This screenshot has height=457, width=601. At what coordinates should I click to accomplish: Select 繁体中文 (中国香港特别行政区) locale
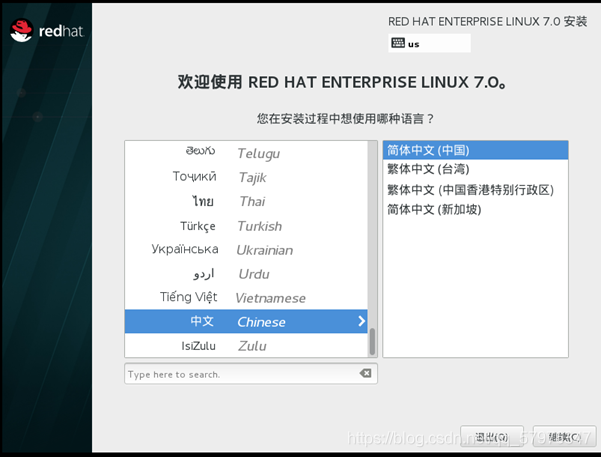pyautogui.click(x=475, y=189)
